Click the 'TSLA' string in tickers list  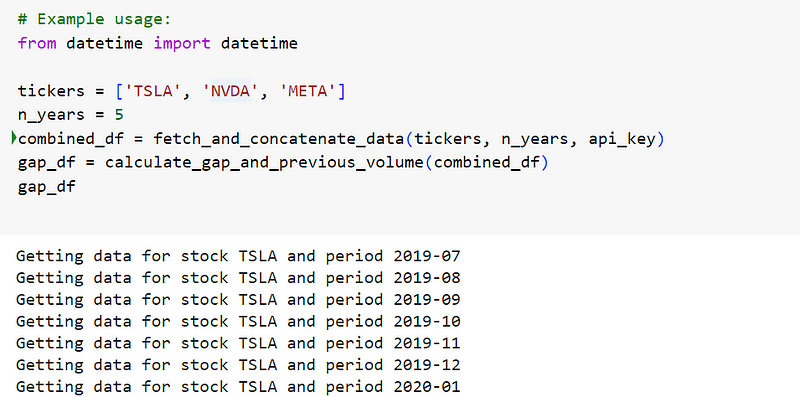(153, 91)
